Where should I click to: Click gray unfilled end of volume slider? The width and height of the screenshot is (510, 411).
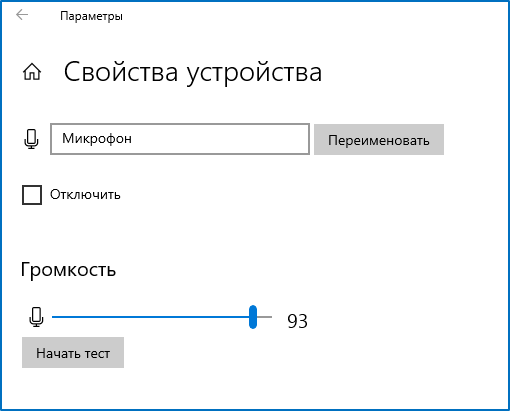pos(265,317)
